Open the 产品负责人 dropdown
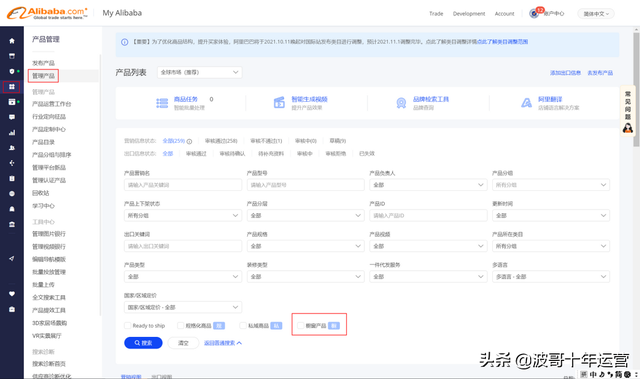The width and height of the screenshot is (640, 379). (x=428, y=185)
